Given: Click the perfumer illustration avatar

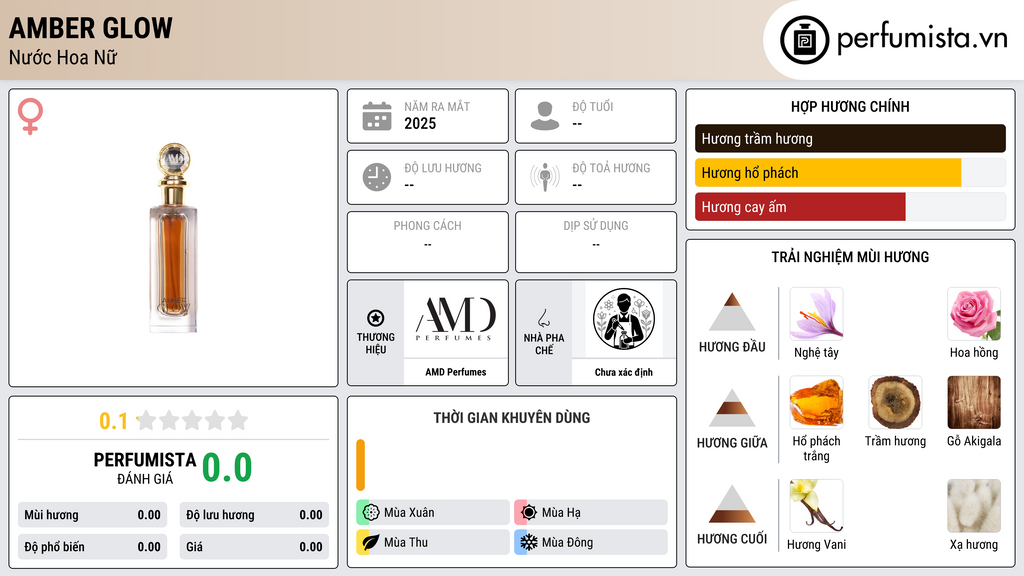Looking at the screenshot, I should (x=624, y=319).
